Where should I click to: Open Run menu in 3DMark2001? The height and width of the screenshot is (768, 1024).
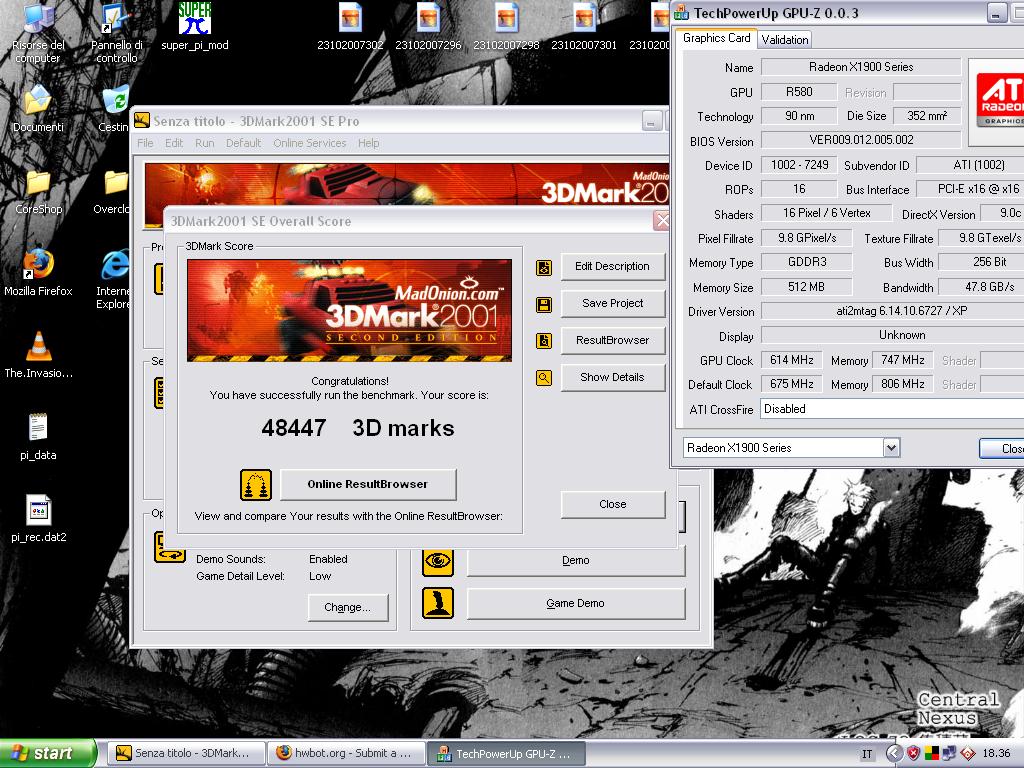(x=204, y=143)
